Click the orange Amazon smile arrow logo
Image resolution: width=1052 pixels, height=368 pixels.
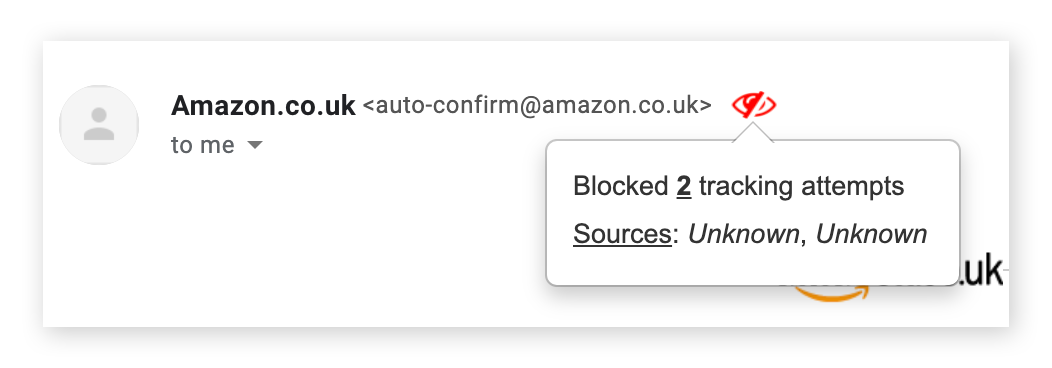tap(831, 293)
